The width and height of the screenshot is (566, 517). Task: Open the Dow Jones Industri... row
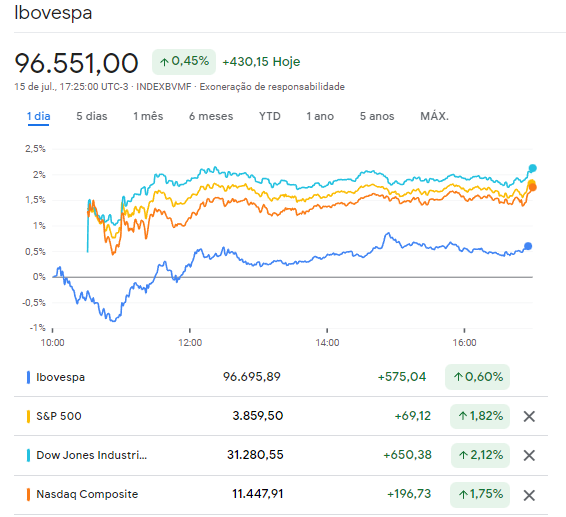91,455
